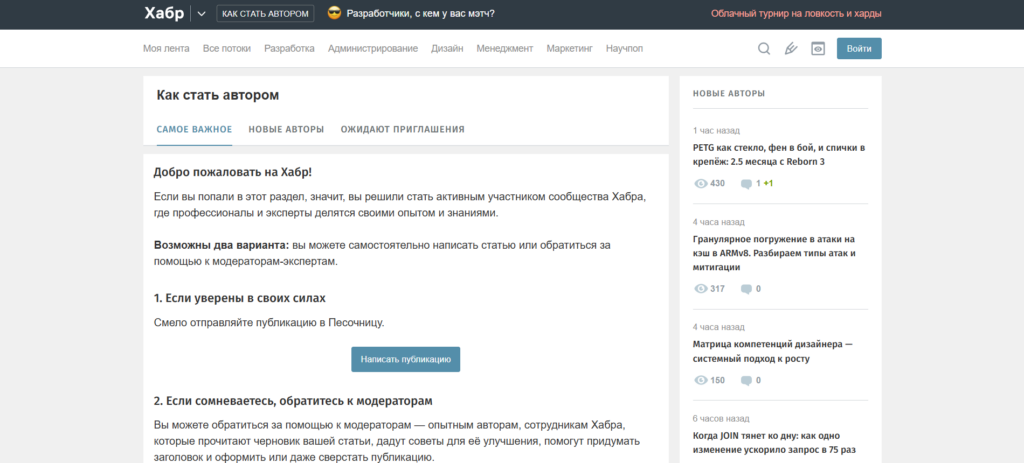Image resolution: width=1024 pixels, height=463 pixels.
Task: Click heading 2. Если сомневаетесь, обратитесь к модераторам
Action: [x=293, y=400]
